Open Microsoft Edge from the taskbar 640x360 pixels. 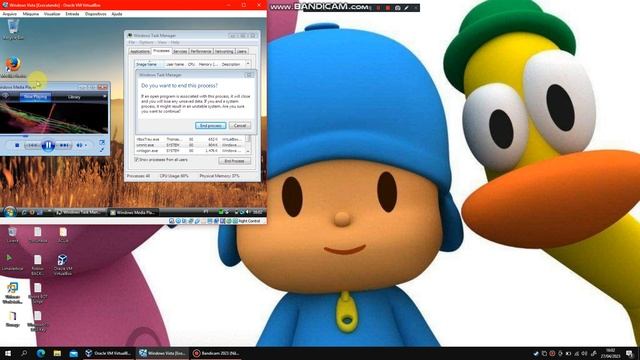41,353
